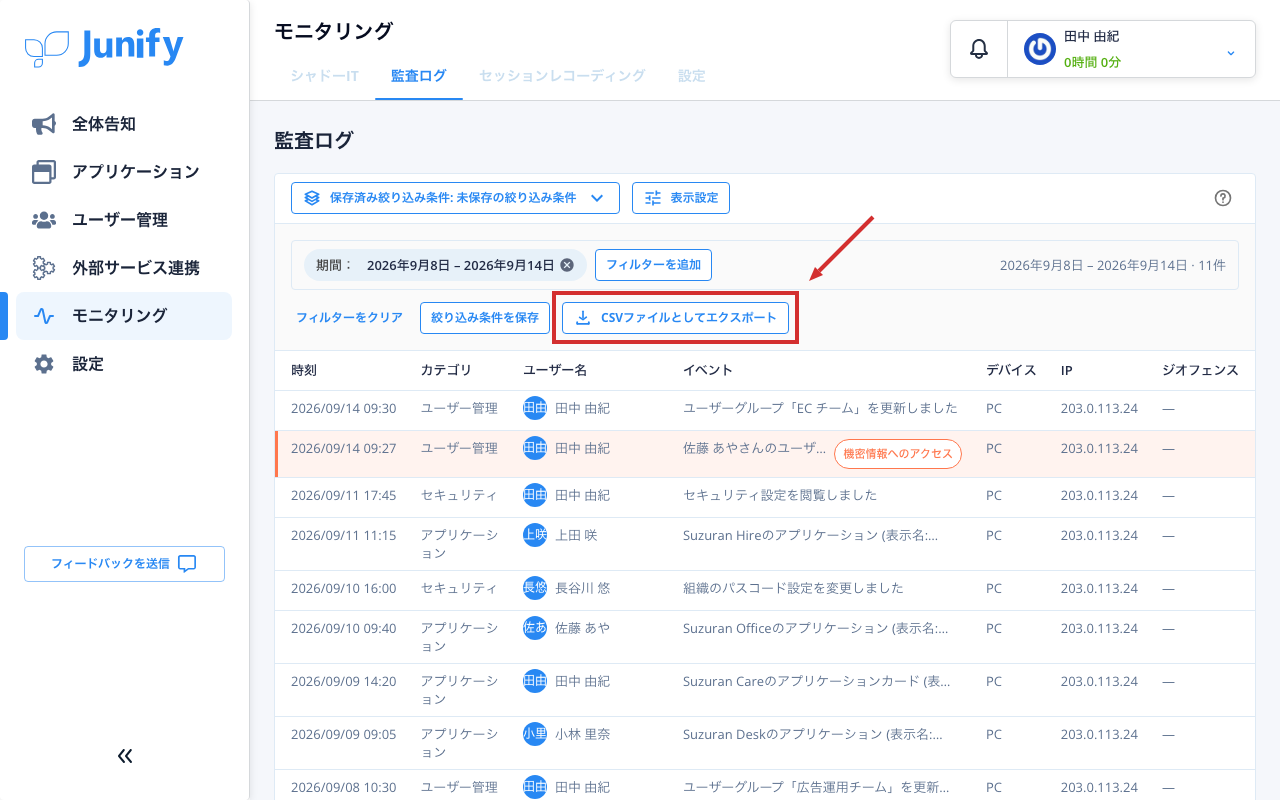This screenshot has width=1280, height=800.
Task: Collapse the sidebar with double-chevron icon
Action: coord(125,756)
